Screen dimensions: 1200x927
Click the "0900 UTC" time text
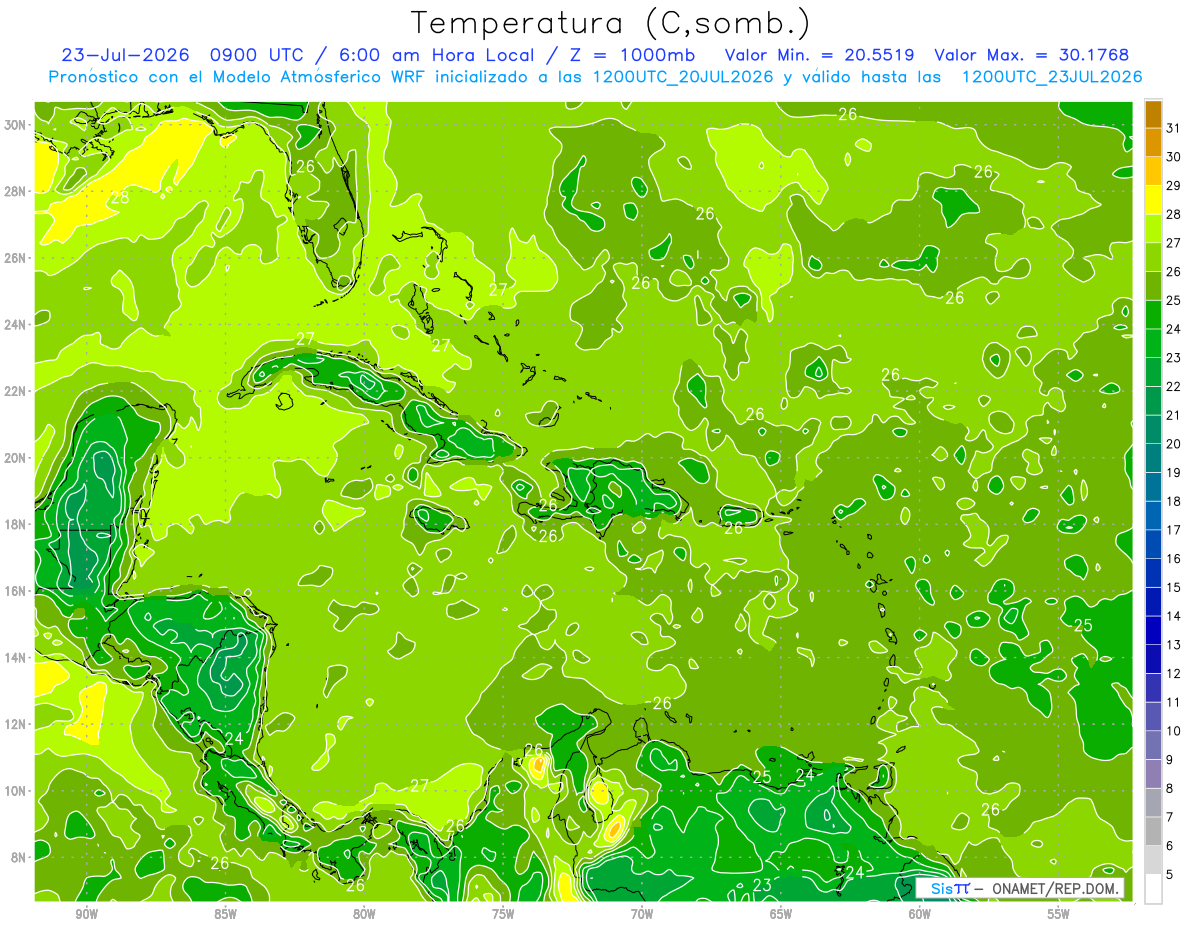[x=259, y=54]
